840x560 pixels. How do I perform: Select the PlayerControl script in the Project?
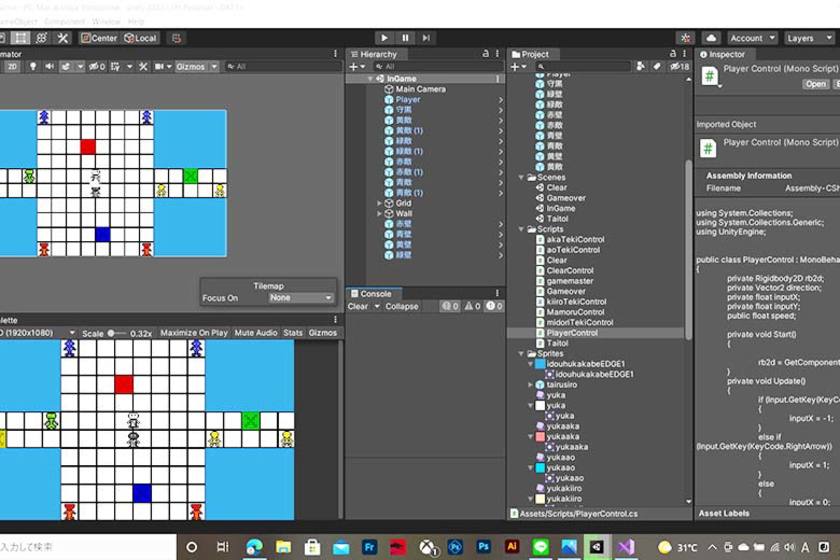(572, 333)
